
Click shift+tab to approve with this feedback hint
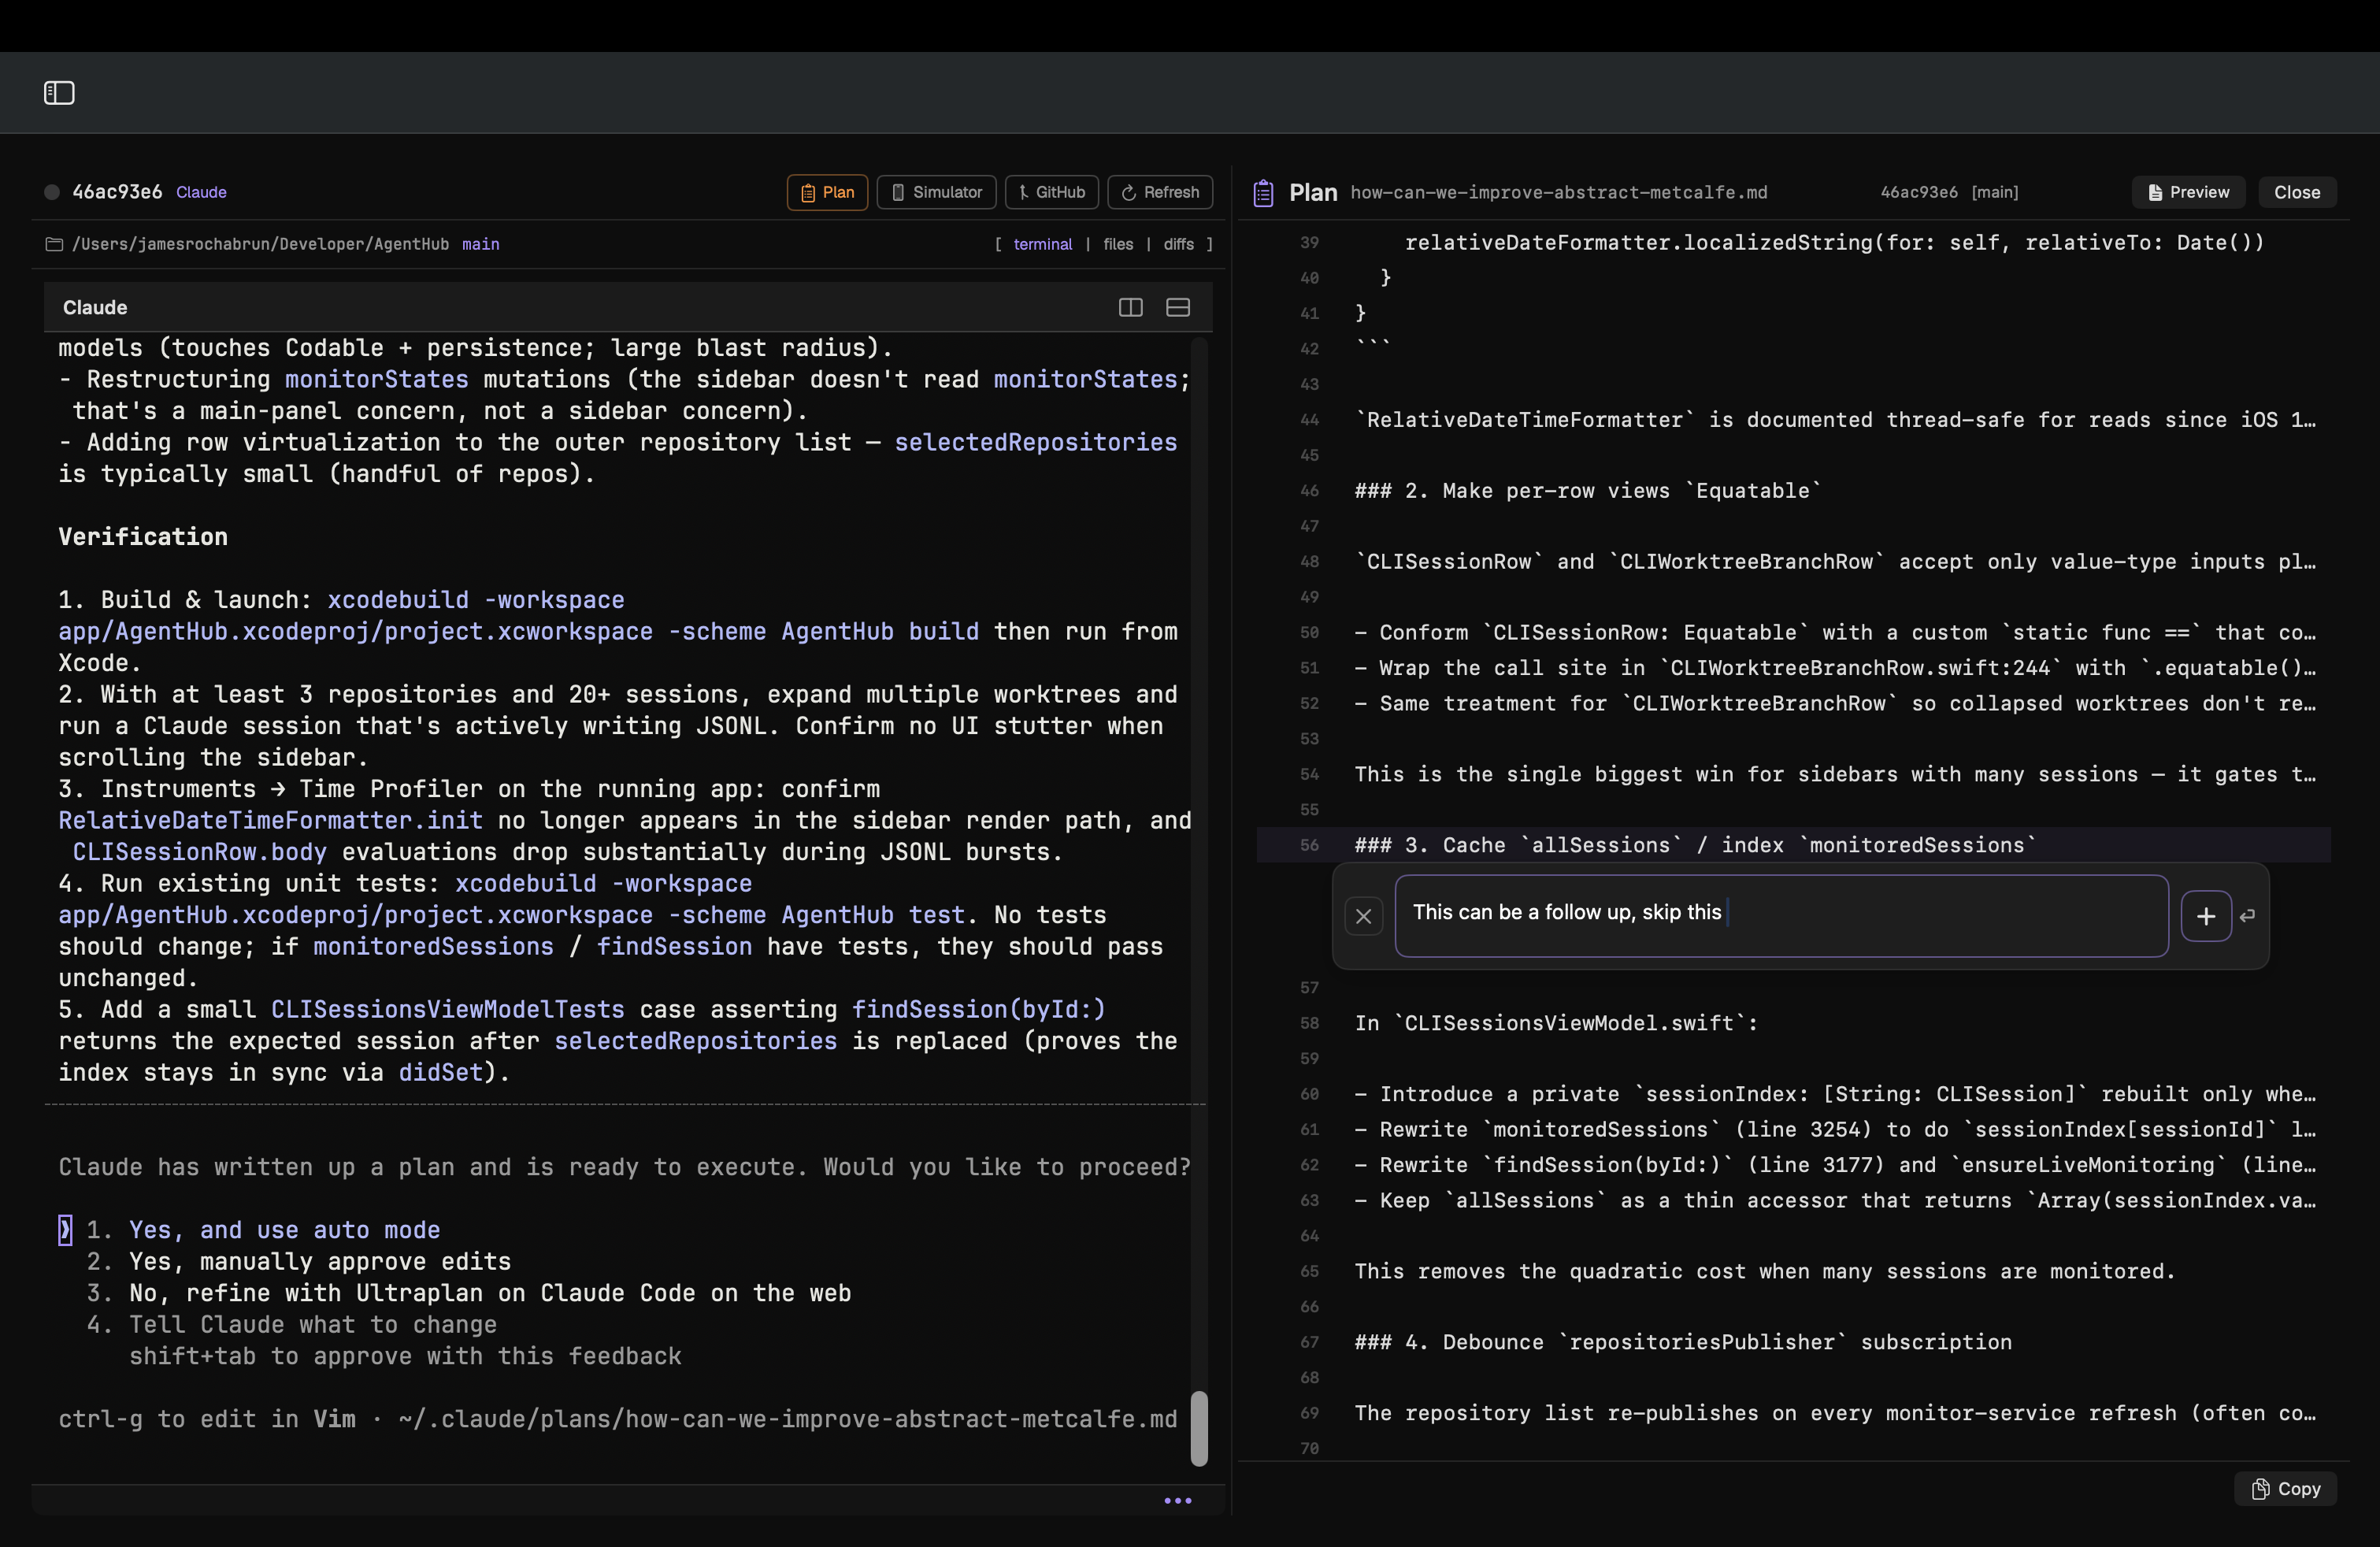coord(405,1356)
